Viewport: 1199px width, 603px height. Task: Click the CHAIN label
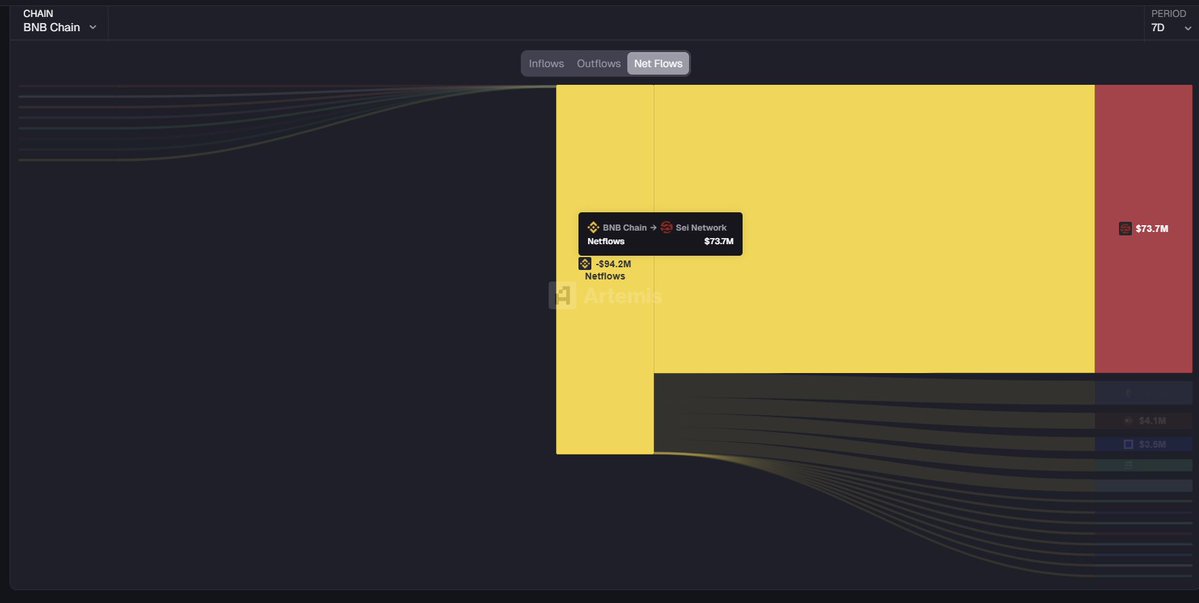point(38,14)
